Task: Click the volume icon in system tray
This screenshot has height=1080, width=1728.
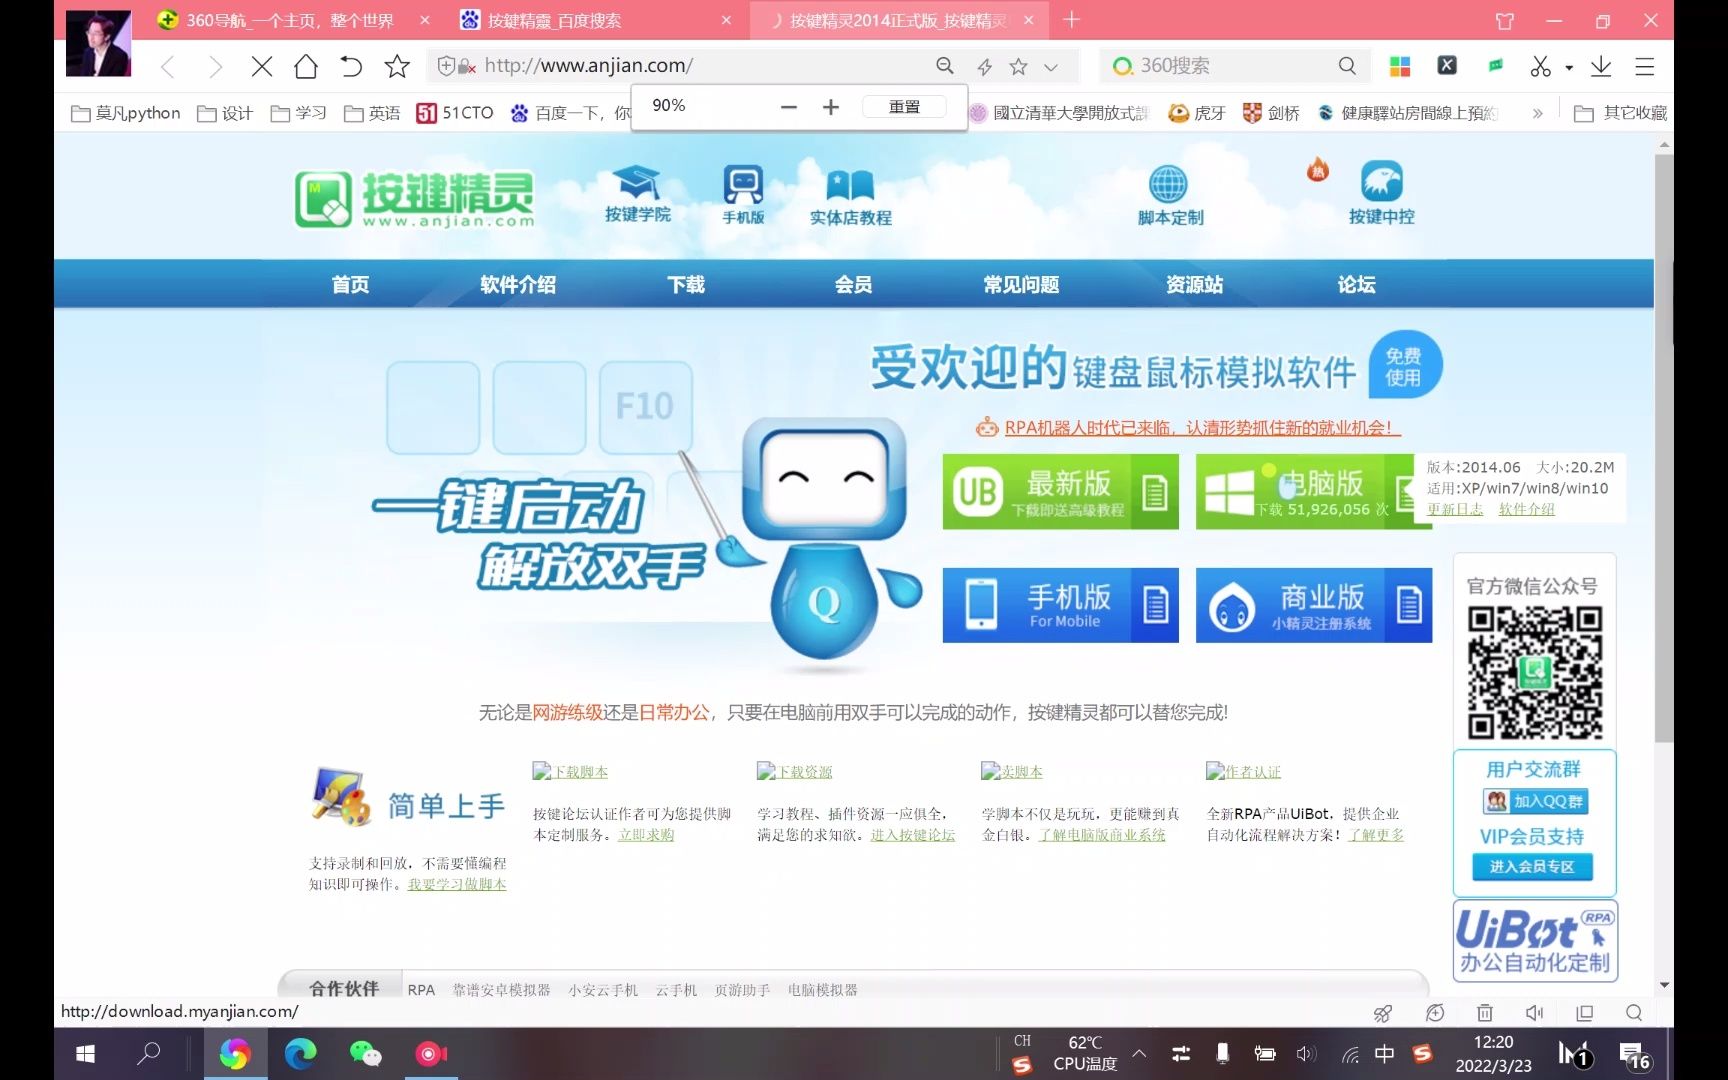Action: [1306, 1054]
